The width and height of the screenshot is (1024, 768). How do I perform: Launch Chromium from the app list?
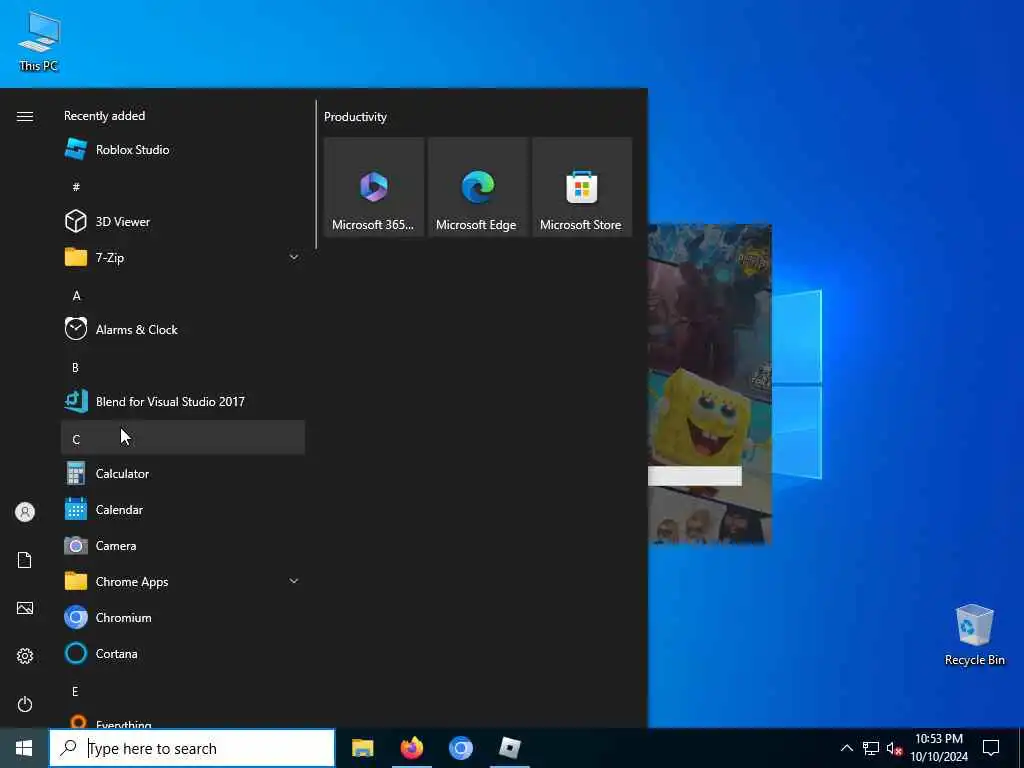point(183,617)
